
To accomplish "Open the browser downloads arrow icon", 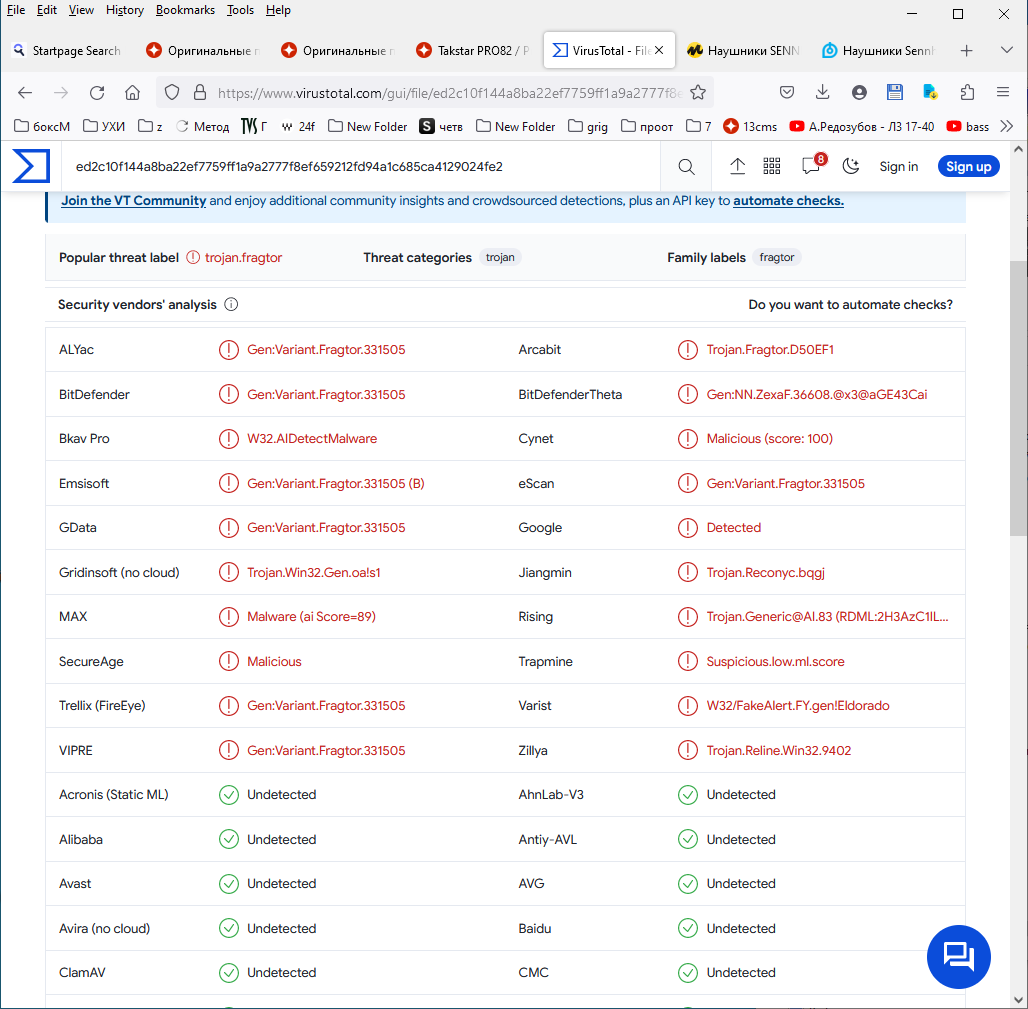I will pos(822,92).
